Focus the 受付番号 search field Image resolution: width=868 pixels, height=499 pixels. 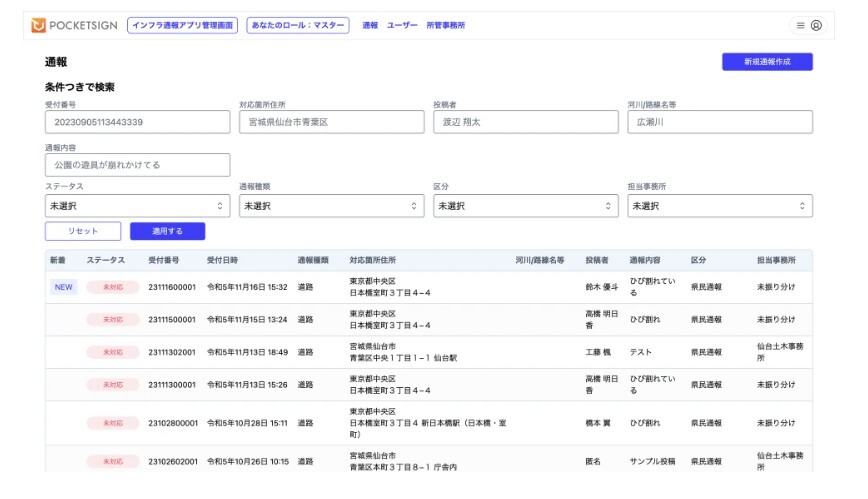coord(137,122)
